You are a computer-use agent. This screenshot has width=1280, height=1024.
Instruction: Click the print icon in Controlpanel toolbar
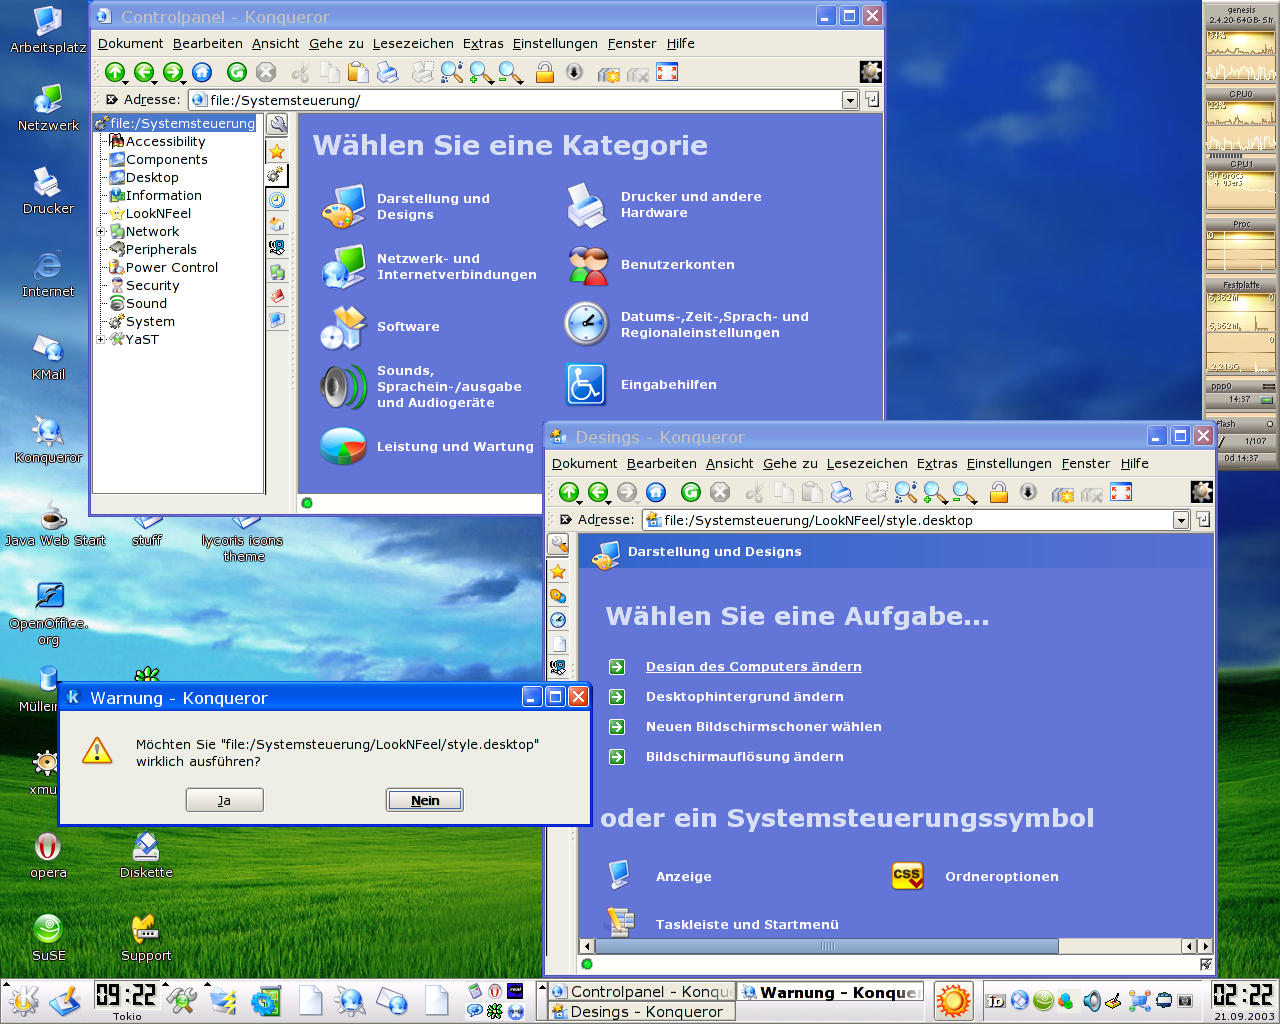(x=388, y=72)
